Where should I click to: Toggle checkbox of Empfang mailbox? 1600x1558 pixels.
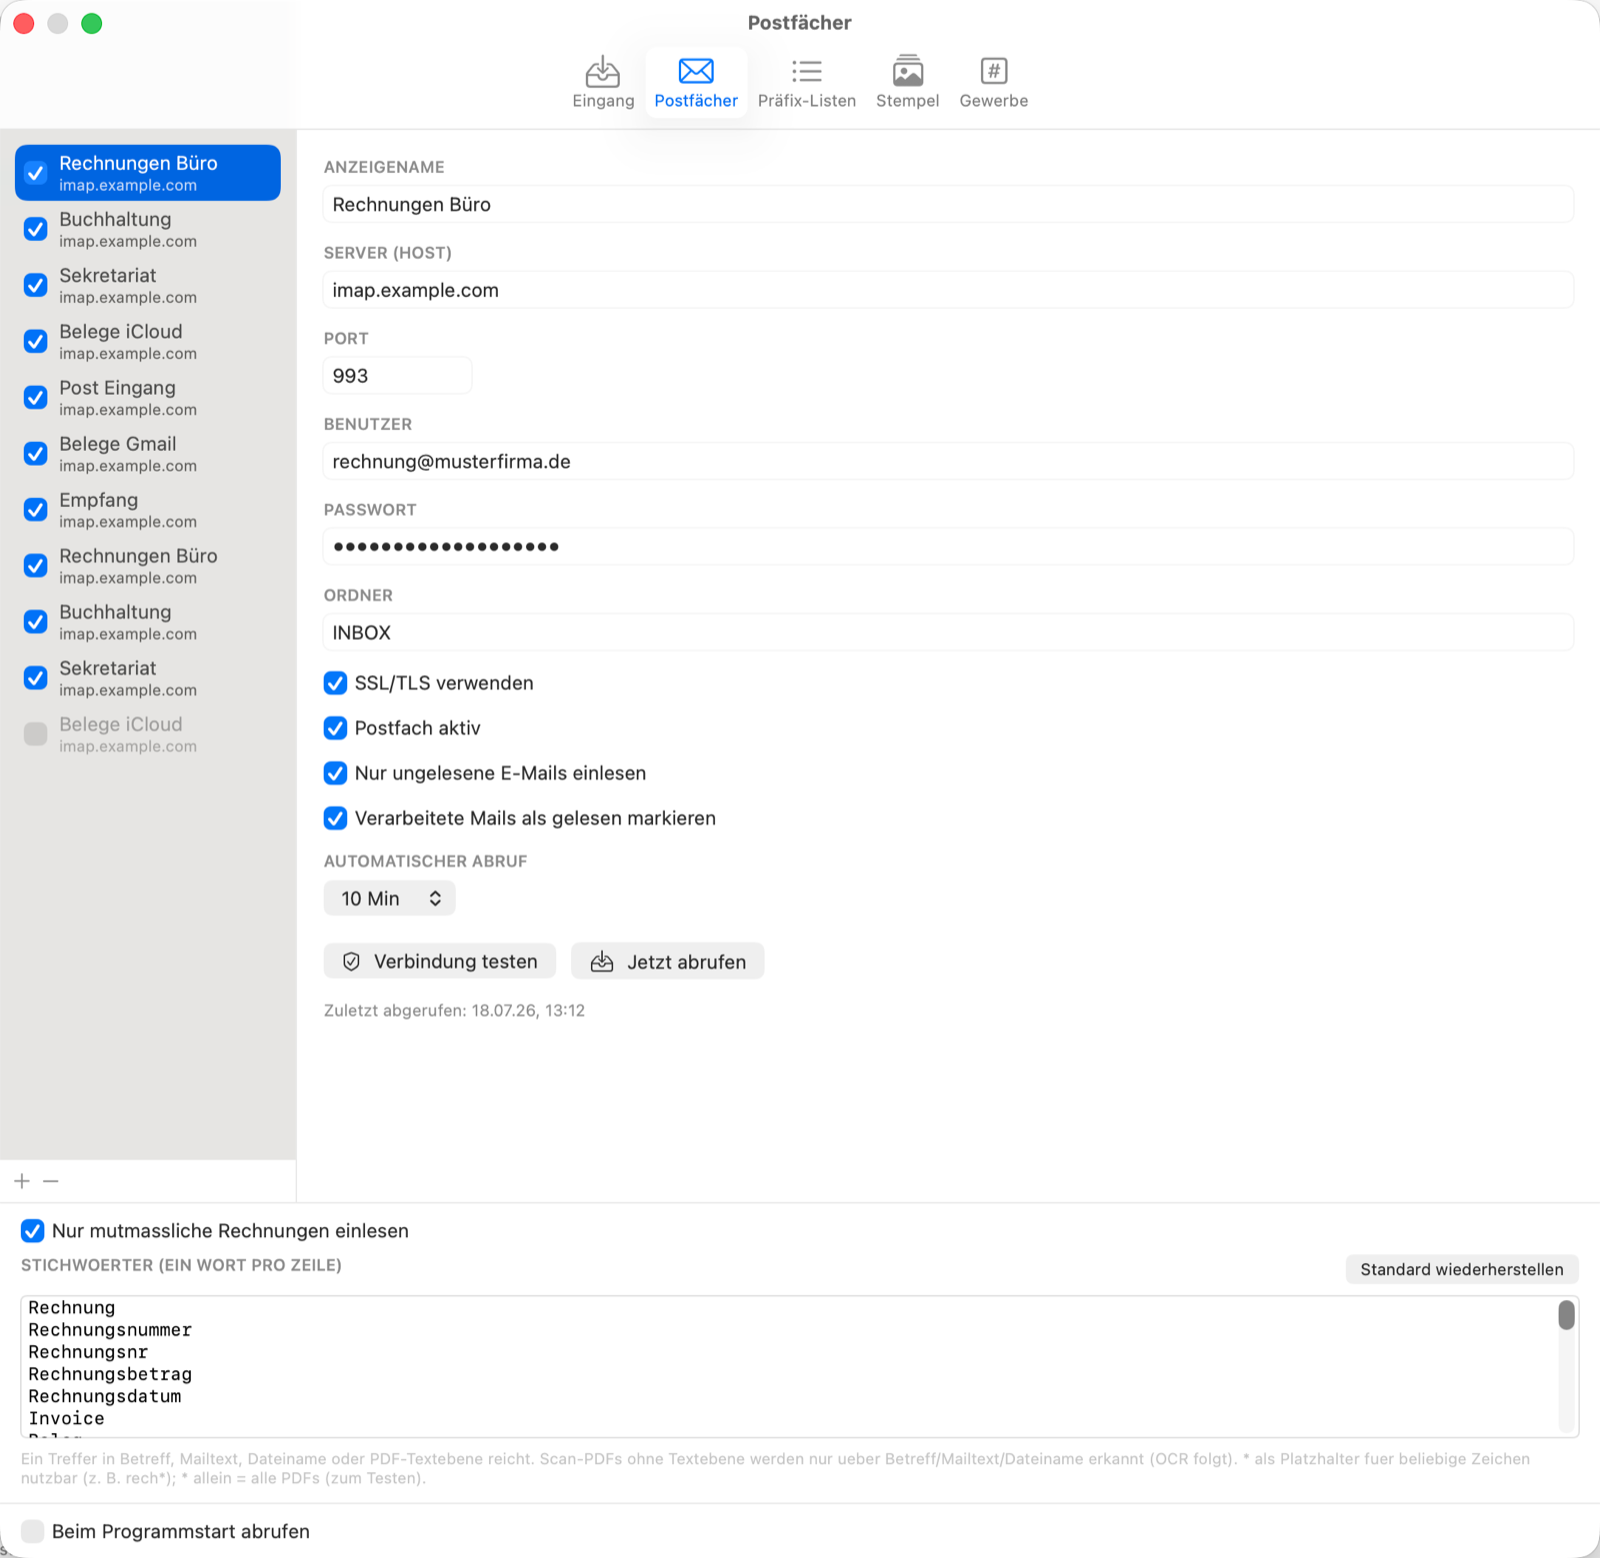(36, 509)
